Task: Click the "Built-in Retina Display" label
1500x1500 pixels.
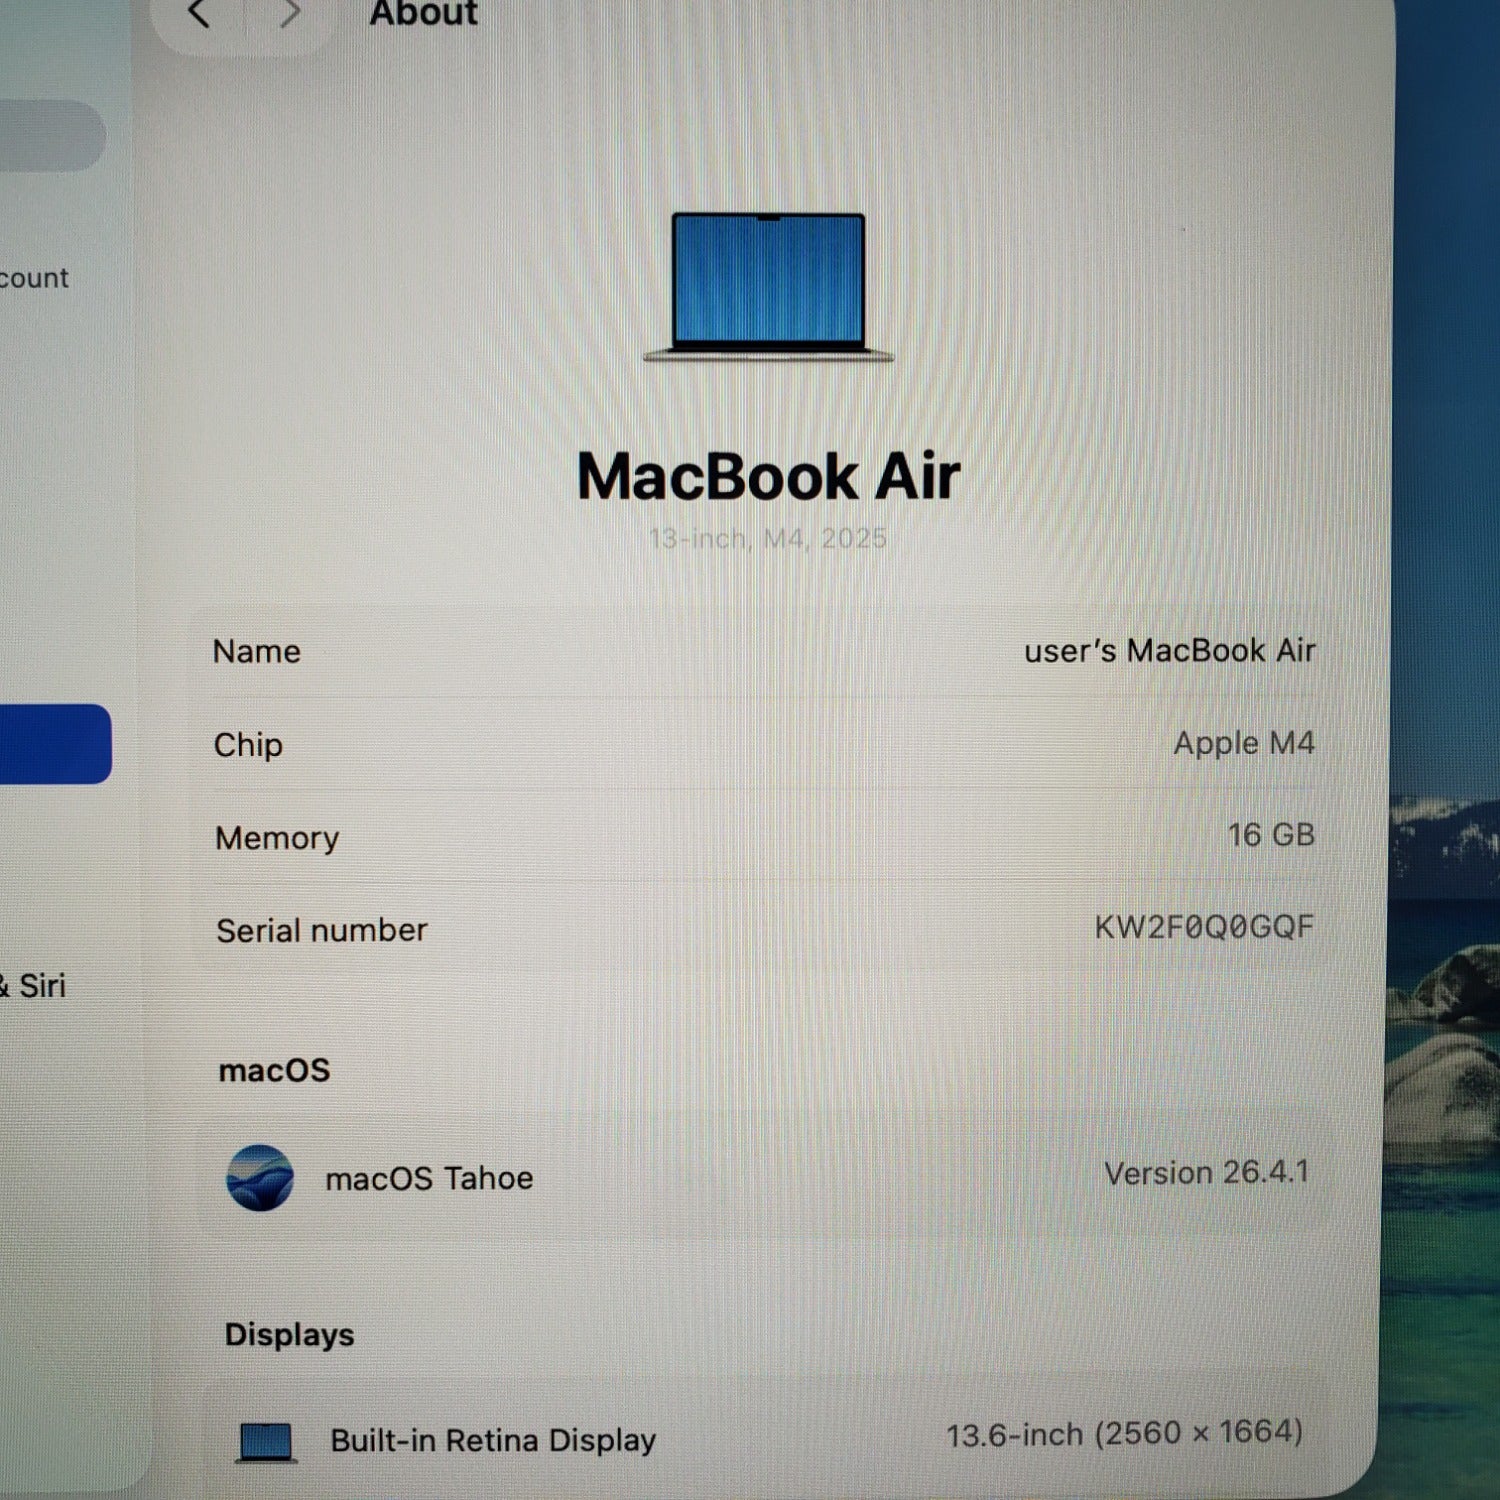Action: point(493,1440)
